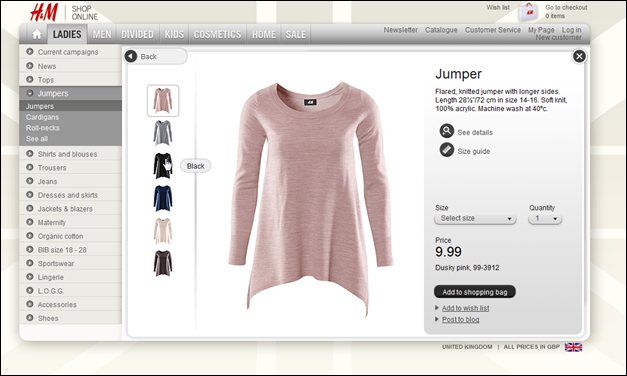Select See all under Jumpers
The image size is (627, 376).
(37, 139)
